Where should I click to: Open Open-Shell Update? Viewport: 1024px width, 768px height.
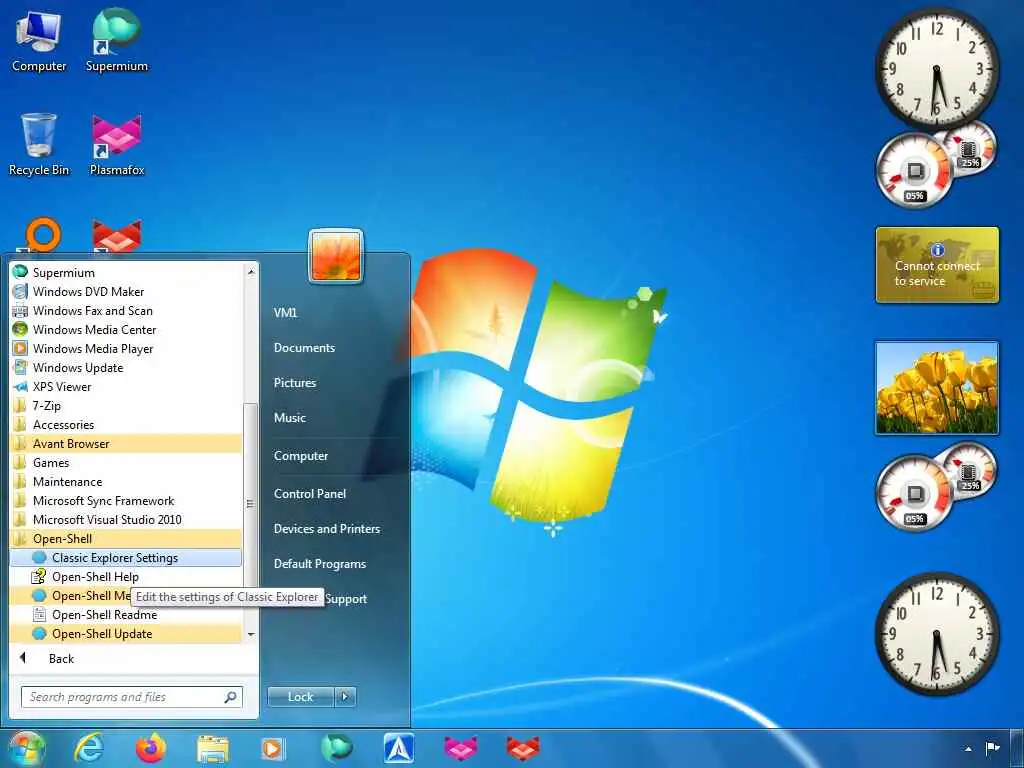[126, 633]
